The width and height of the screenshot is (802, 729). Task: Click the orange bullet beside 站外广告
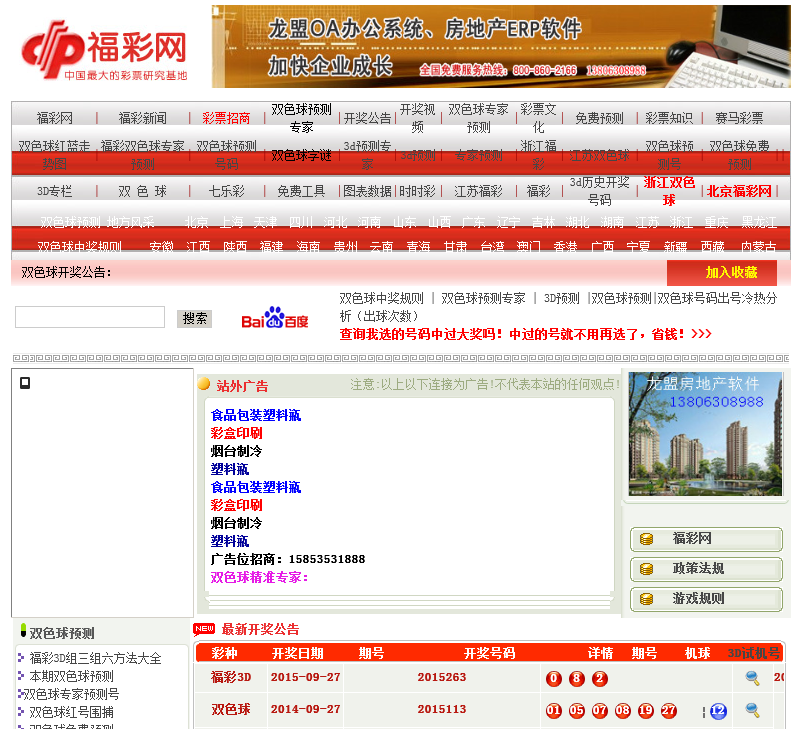[x=204, y=384]
